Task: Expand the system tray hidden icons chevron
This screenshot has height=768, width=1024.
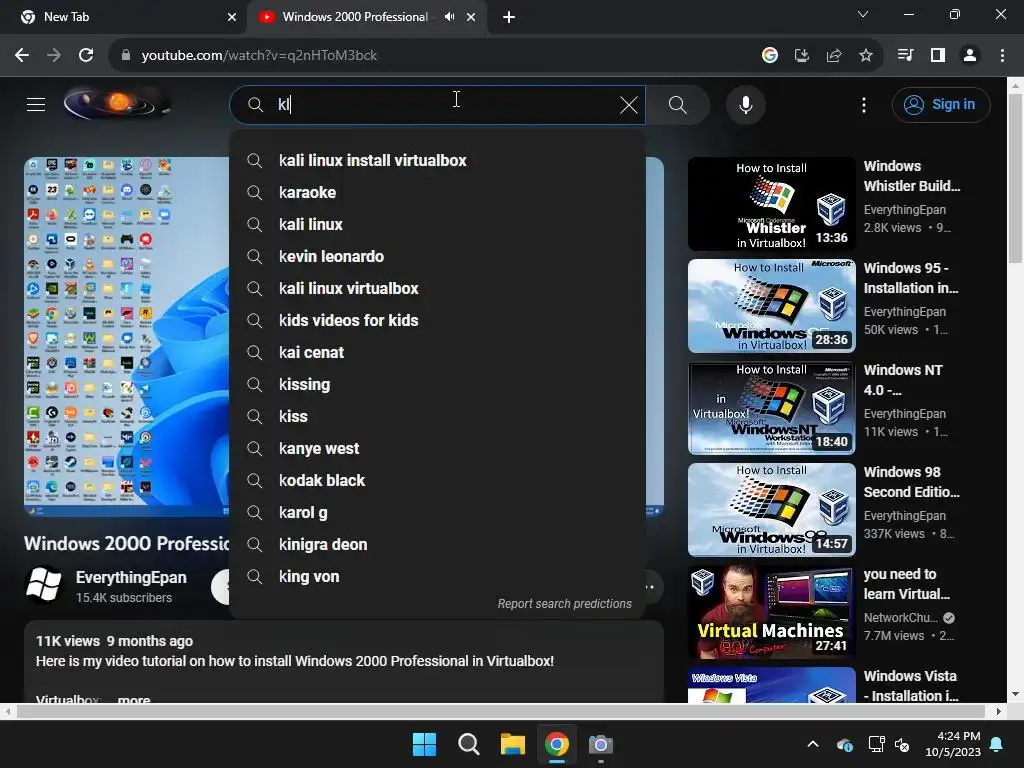Action: tap(813, 744)
